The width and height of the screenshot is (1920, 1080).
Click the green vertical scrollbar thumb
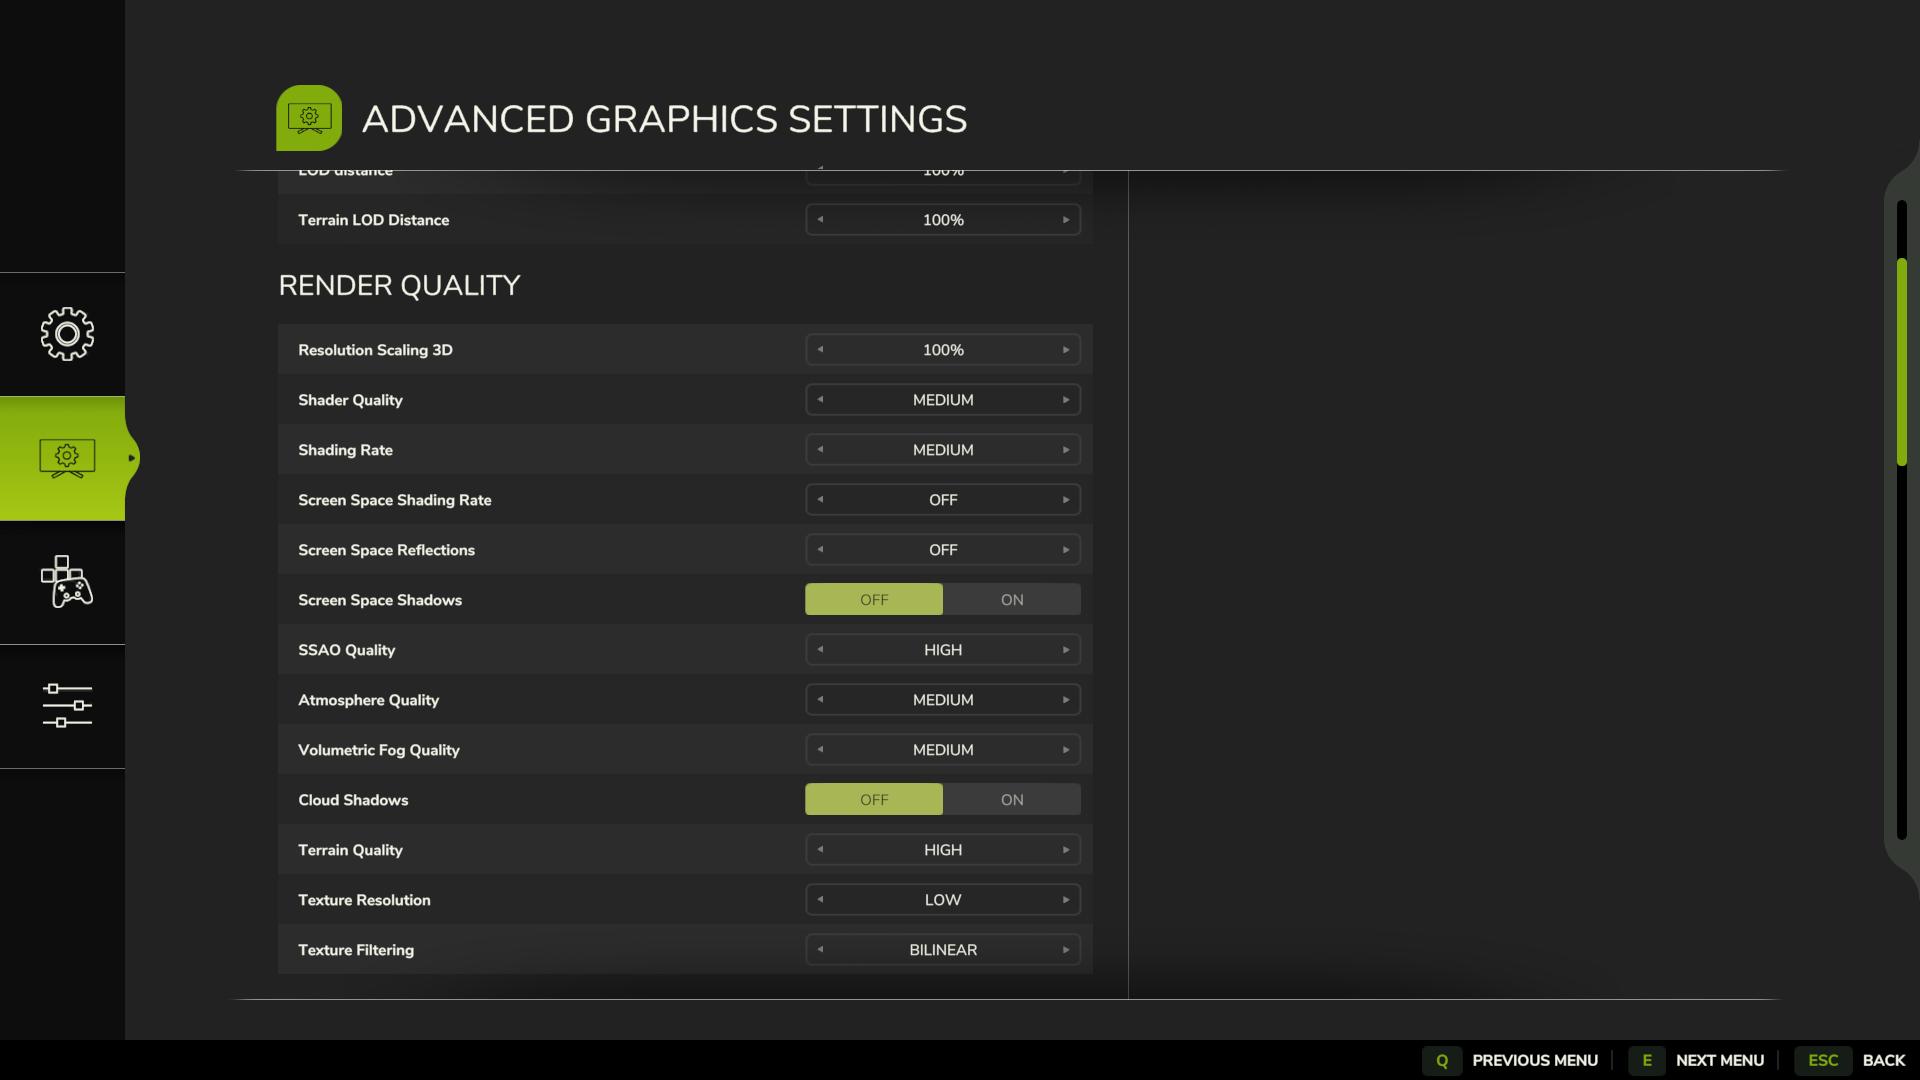[x=1902, y=362]
